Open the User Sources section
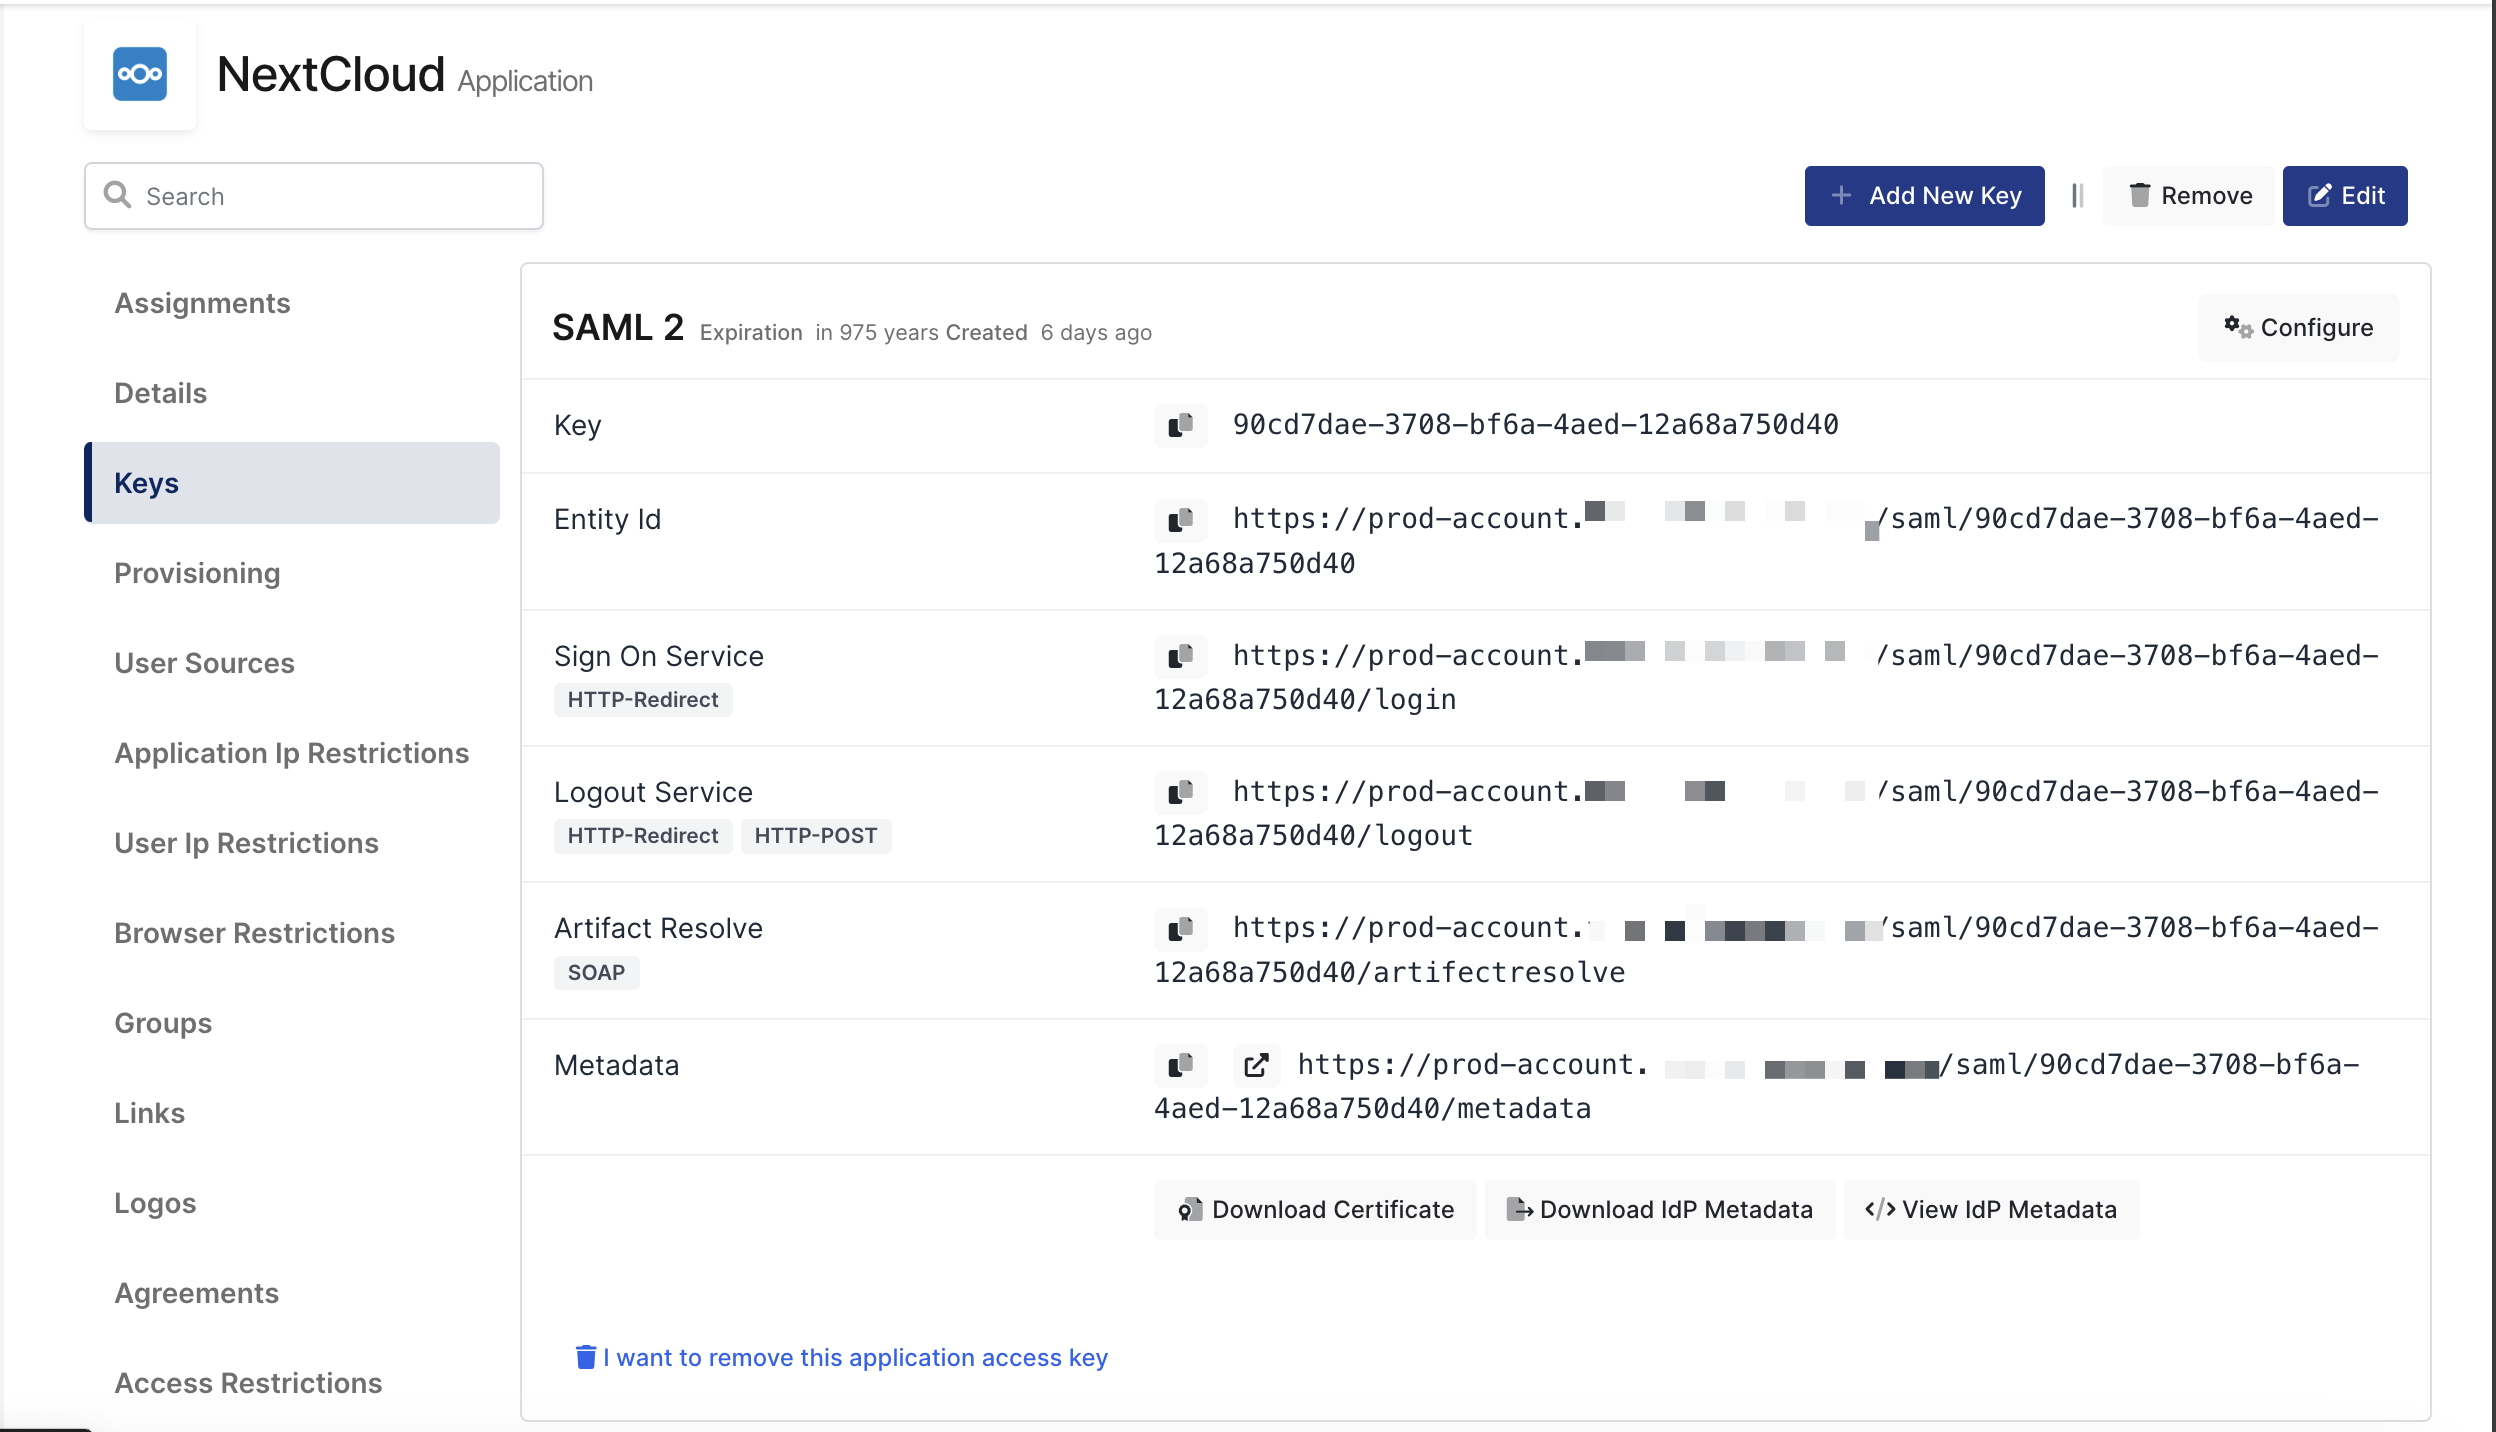Viewport: 2496px width, 1432px height. coord(204,663)
